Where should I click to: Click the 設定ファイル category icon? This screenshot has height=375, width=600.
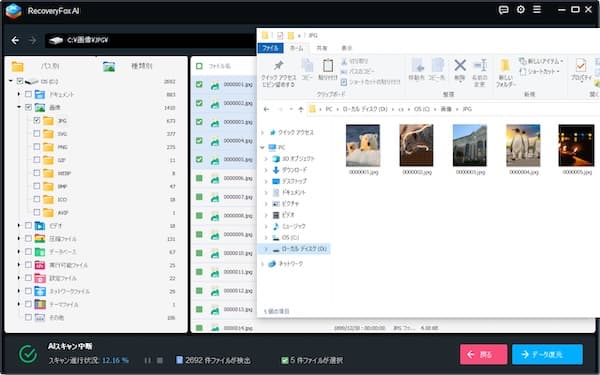[40, 278]
